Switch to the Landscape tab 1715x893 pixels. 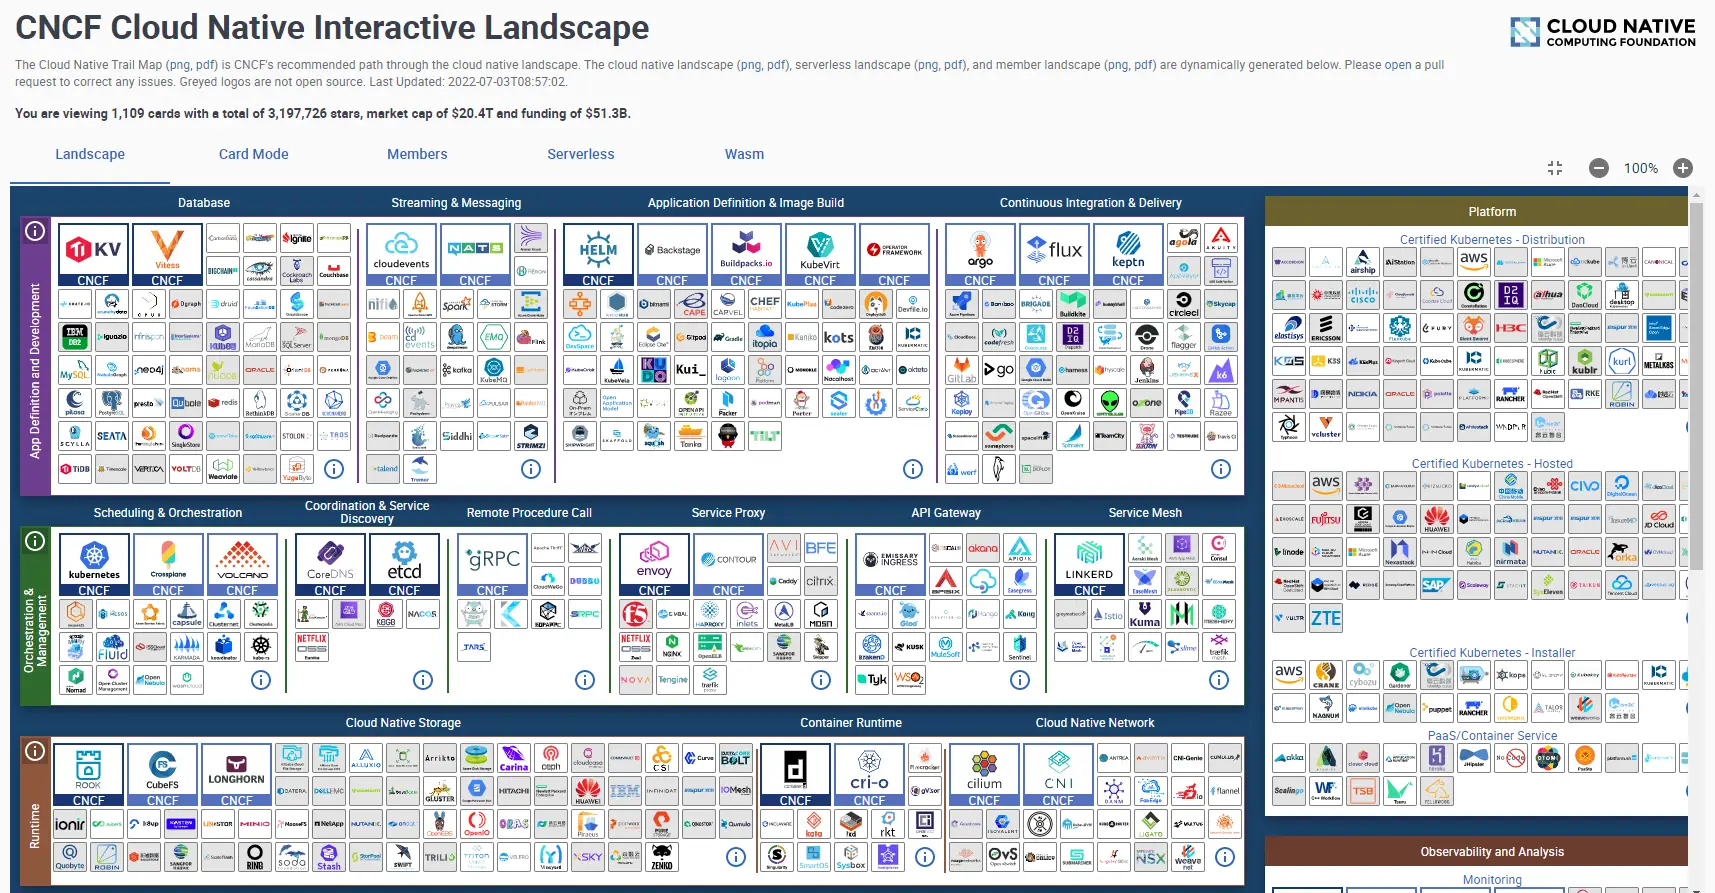[x=90, y=154]
